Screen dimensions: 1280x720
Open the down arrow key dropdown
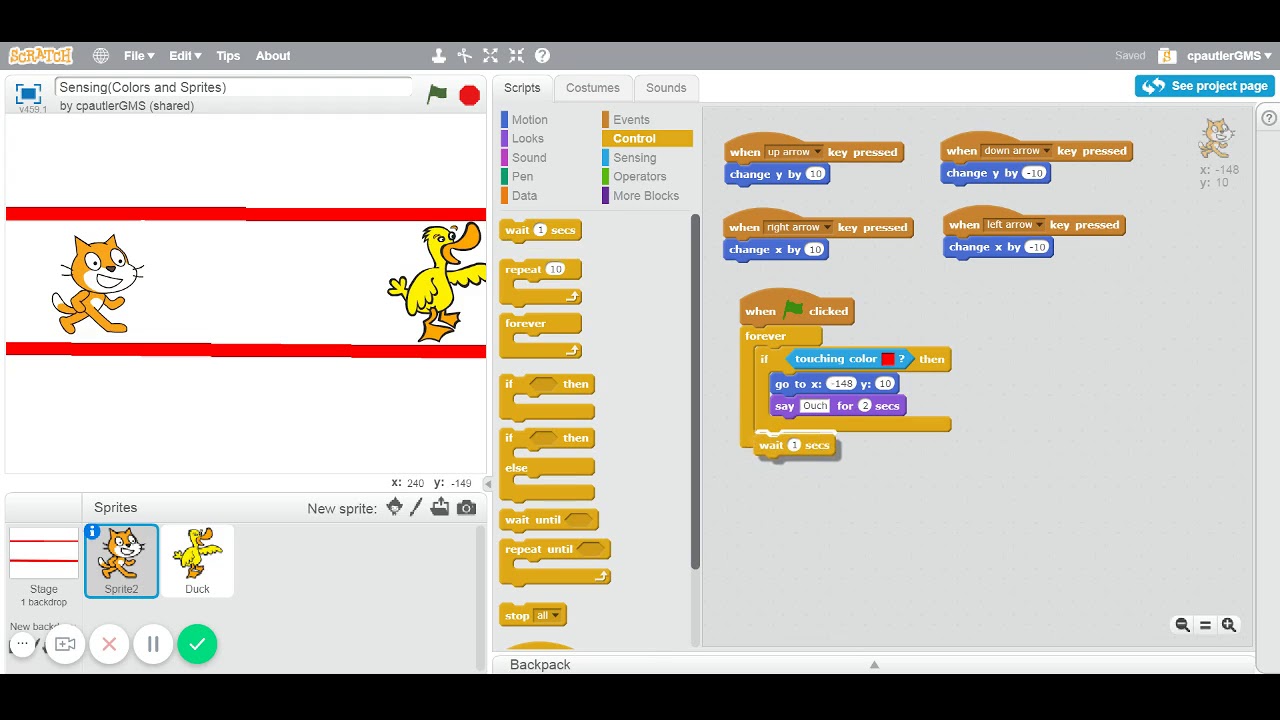1017,151
